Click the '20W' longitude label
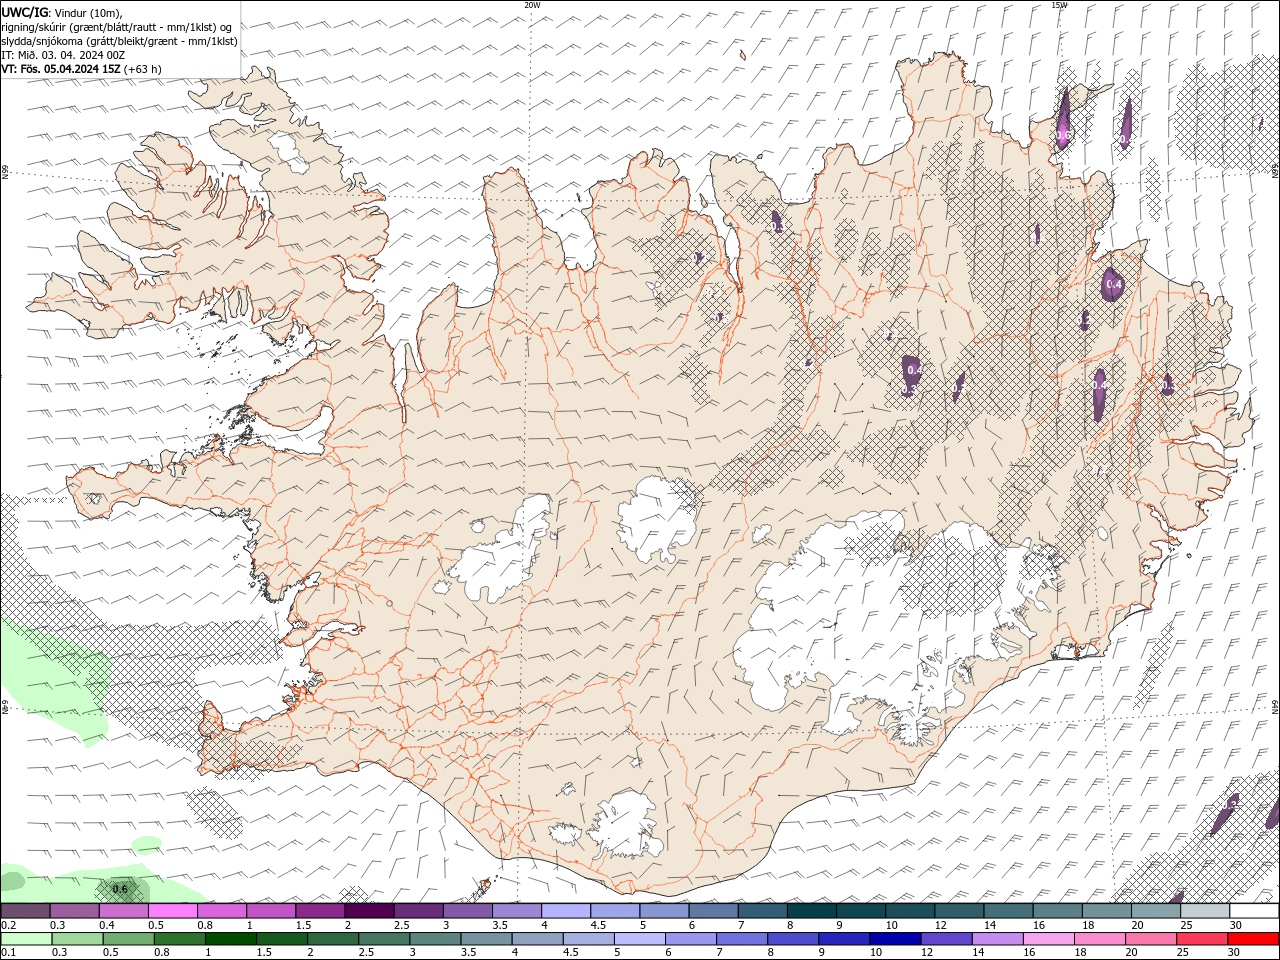This screenshot has width=1280, height=960. pos(532,5)
